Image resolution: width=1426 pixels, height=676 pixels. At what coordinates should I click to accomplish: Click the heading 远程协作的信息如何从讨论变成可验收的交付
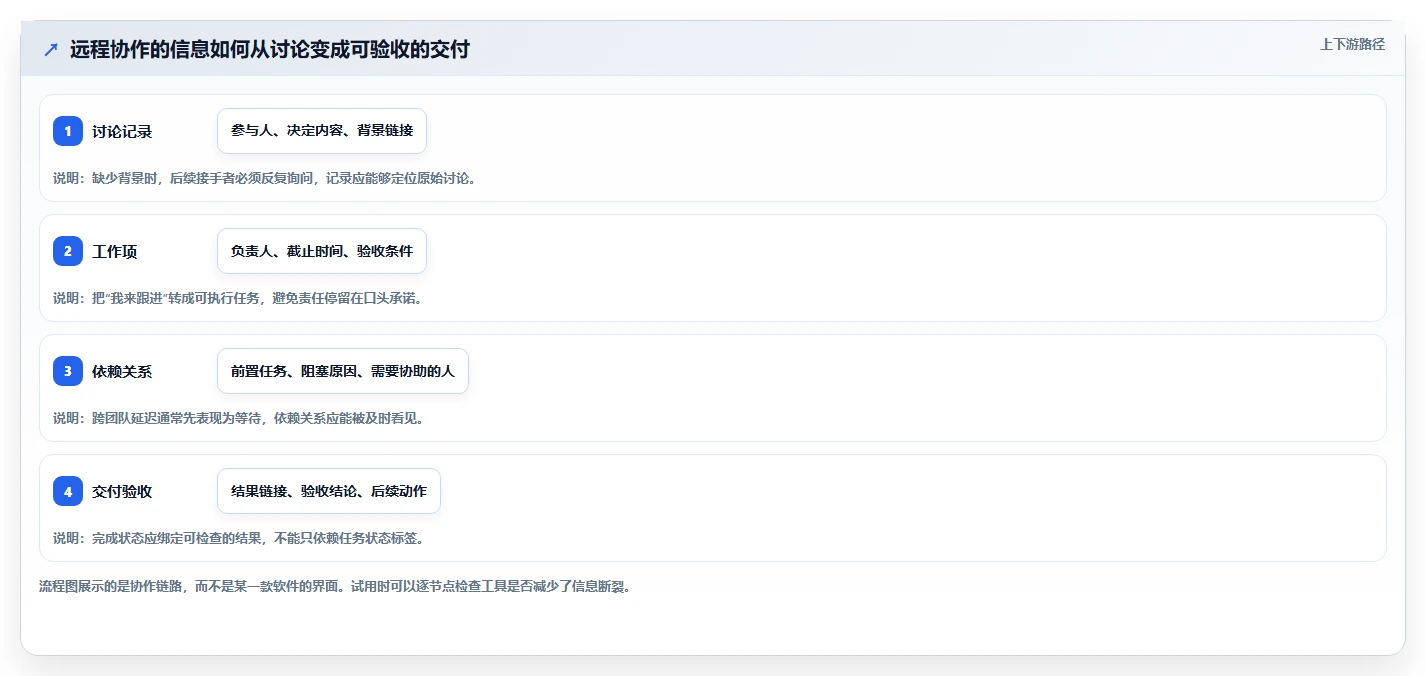[270, 50]
